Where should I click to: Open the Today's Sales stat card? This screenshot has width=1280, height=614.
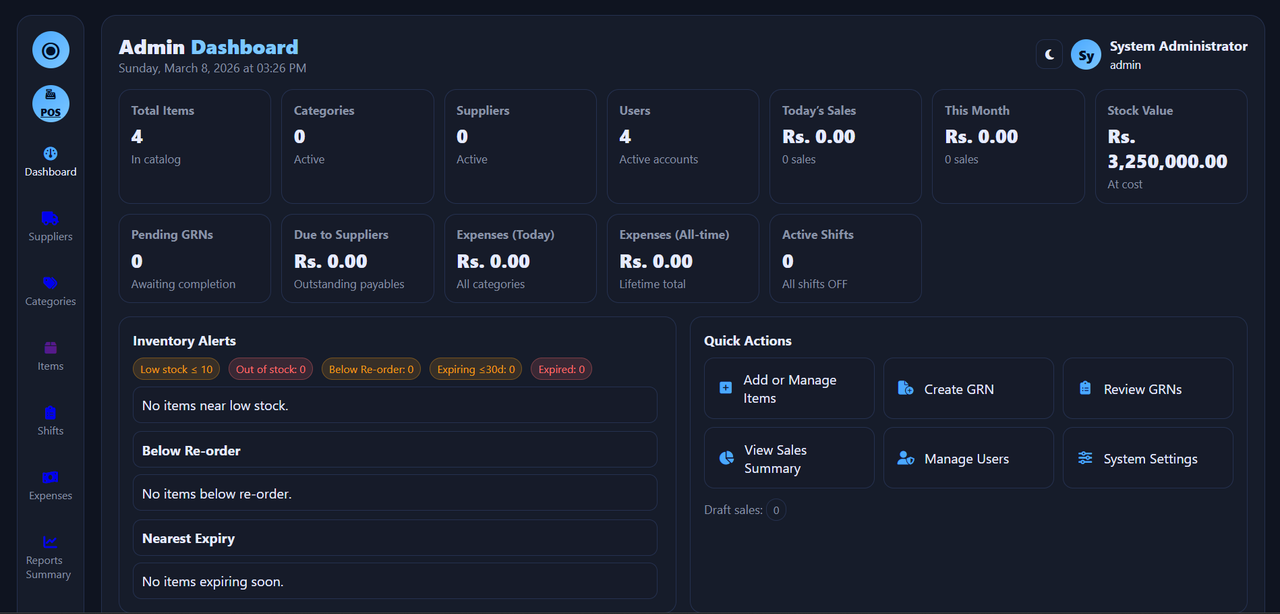coord(845,147)
